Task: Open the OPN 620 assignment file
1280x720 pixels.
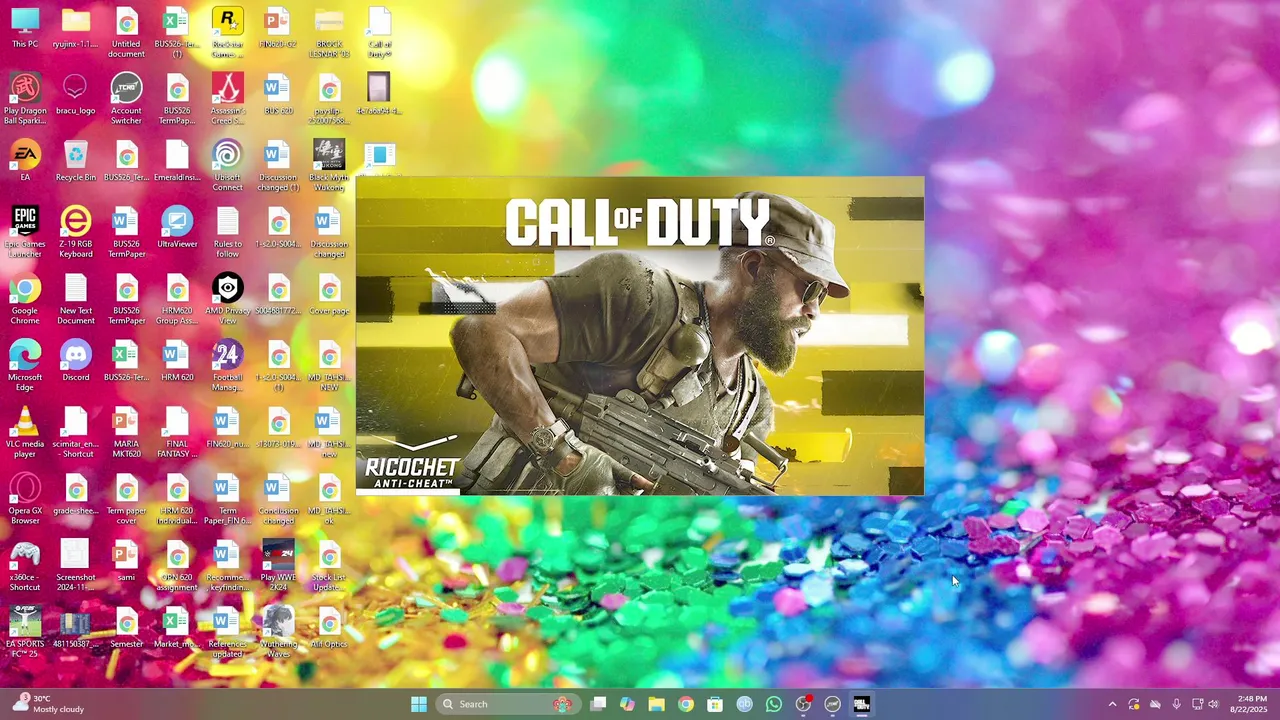Action: coord(177,566)
